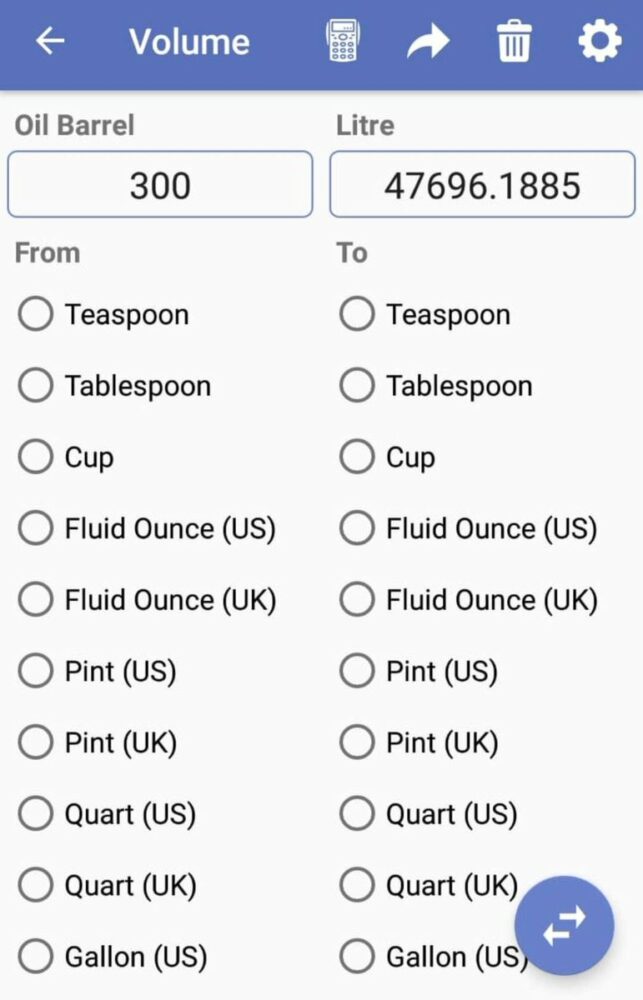Open settings via the gear icon
The height and width of the screenshot is (1000, 643).
pyautogui.click(x=600, y=41)
